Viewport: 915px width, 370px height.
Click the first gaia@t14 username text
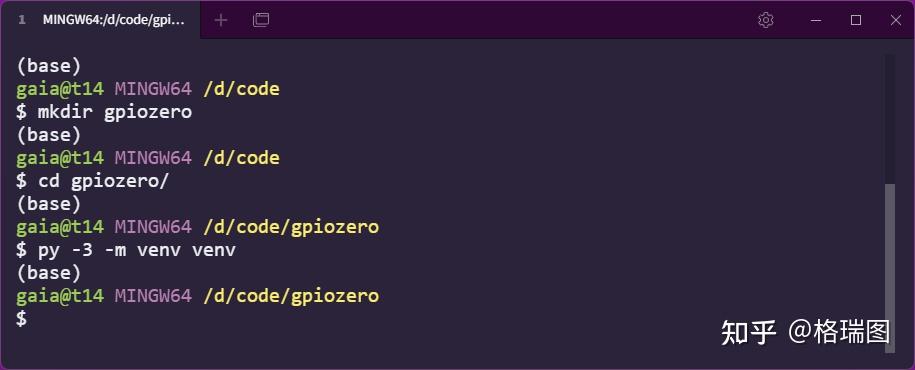point(60,89)
